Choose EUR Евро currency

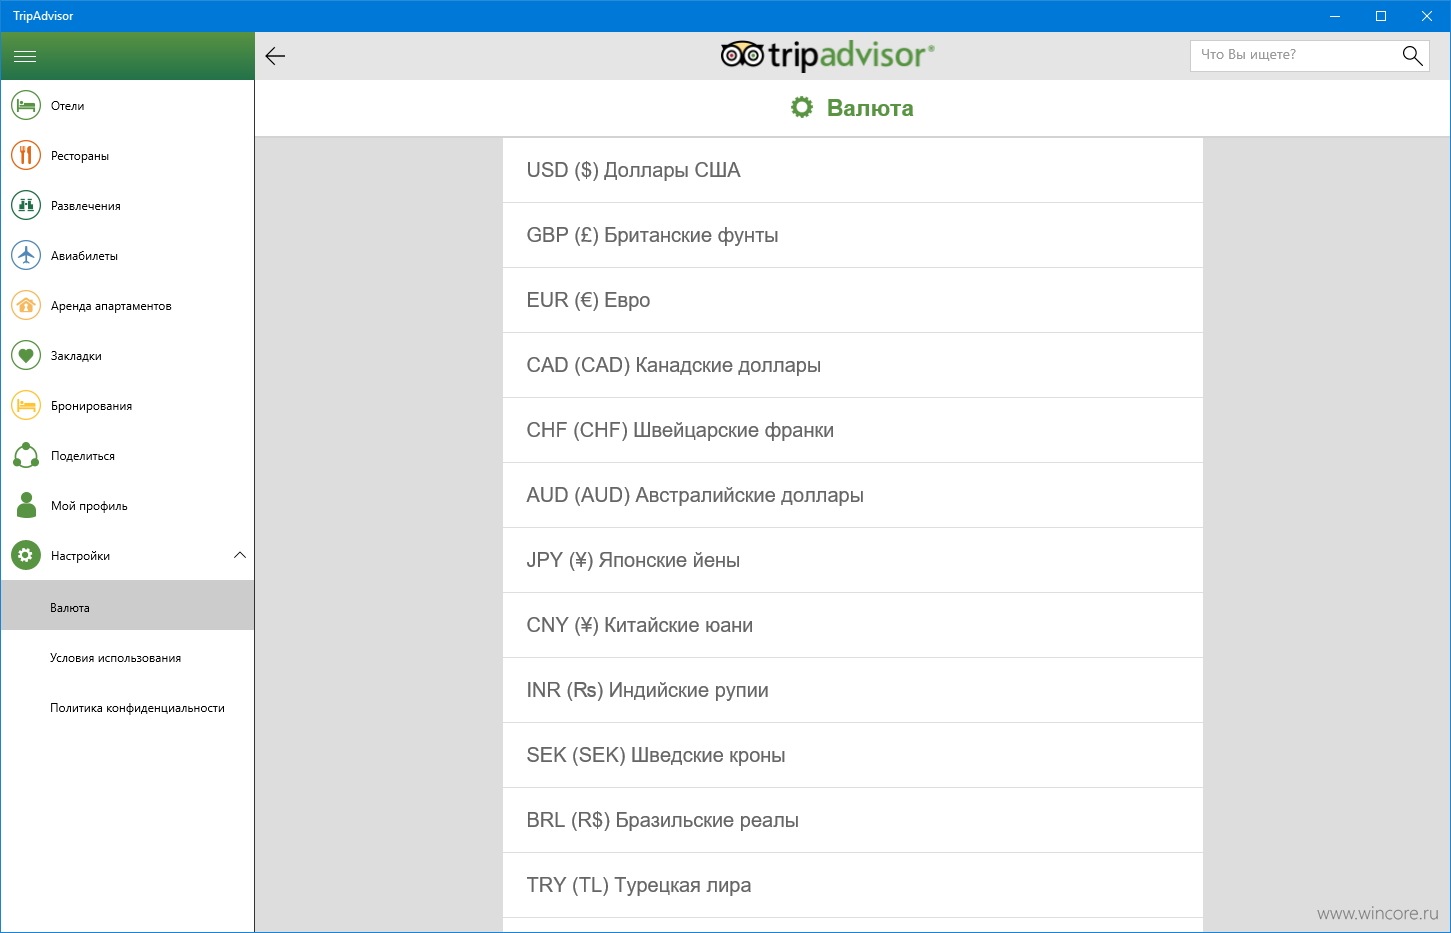pyautogui.click(x=852, y=300)
